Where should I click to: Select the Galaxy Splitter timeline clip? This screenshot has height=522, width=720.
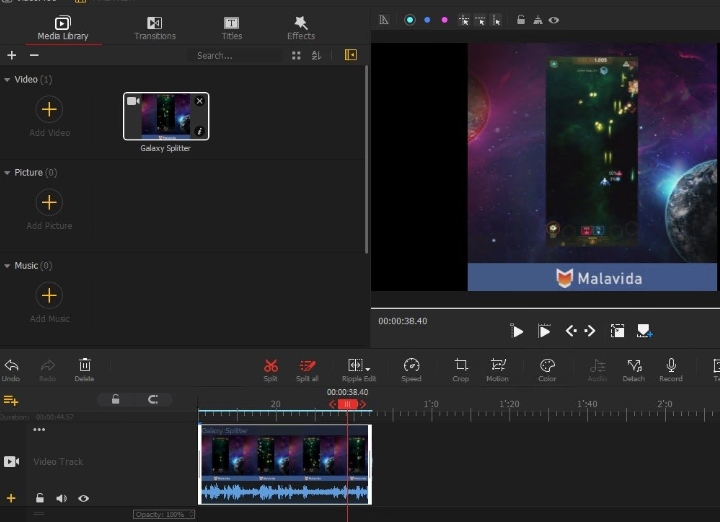click(285, 464)
